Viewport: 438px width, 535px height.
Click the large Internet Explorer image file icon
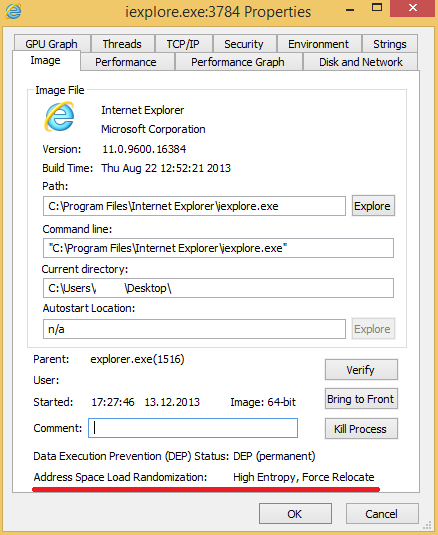click(59, 117)
